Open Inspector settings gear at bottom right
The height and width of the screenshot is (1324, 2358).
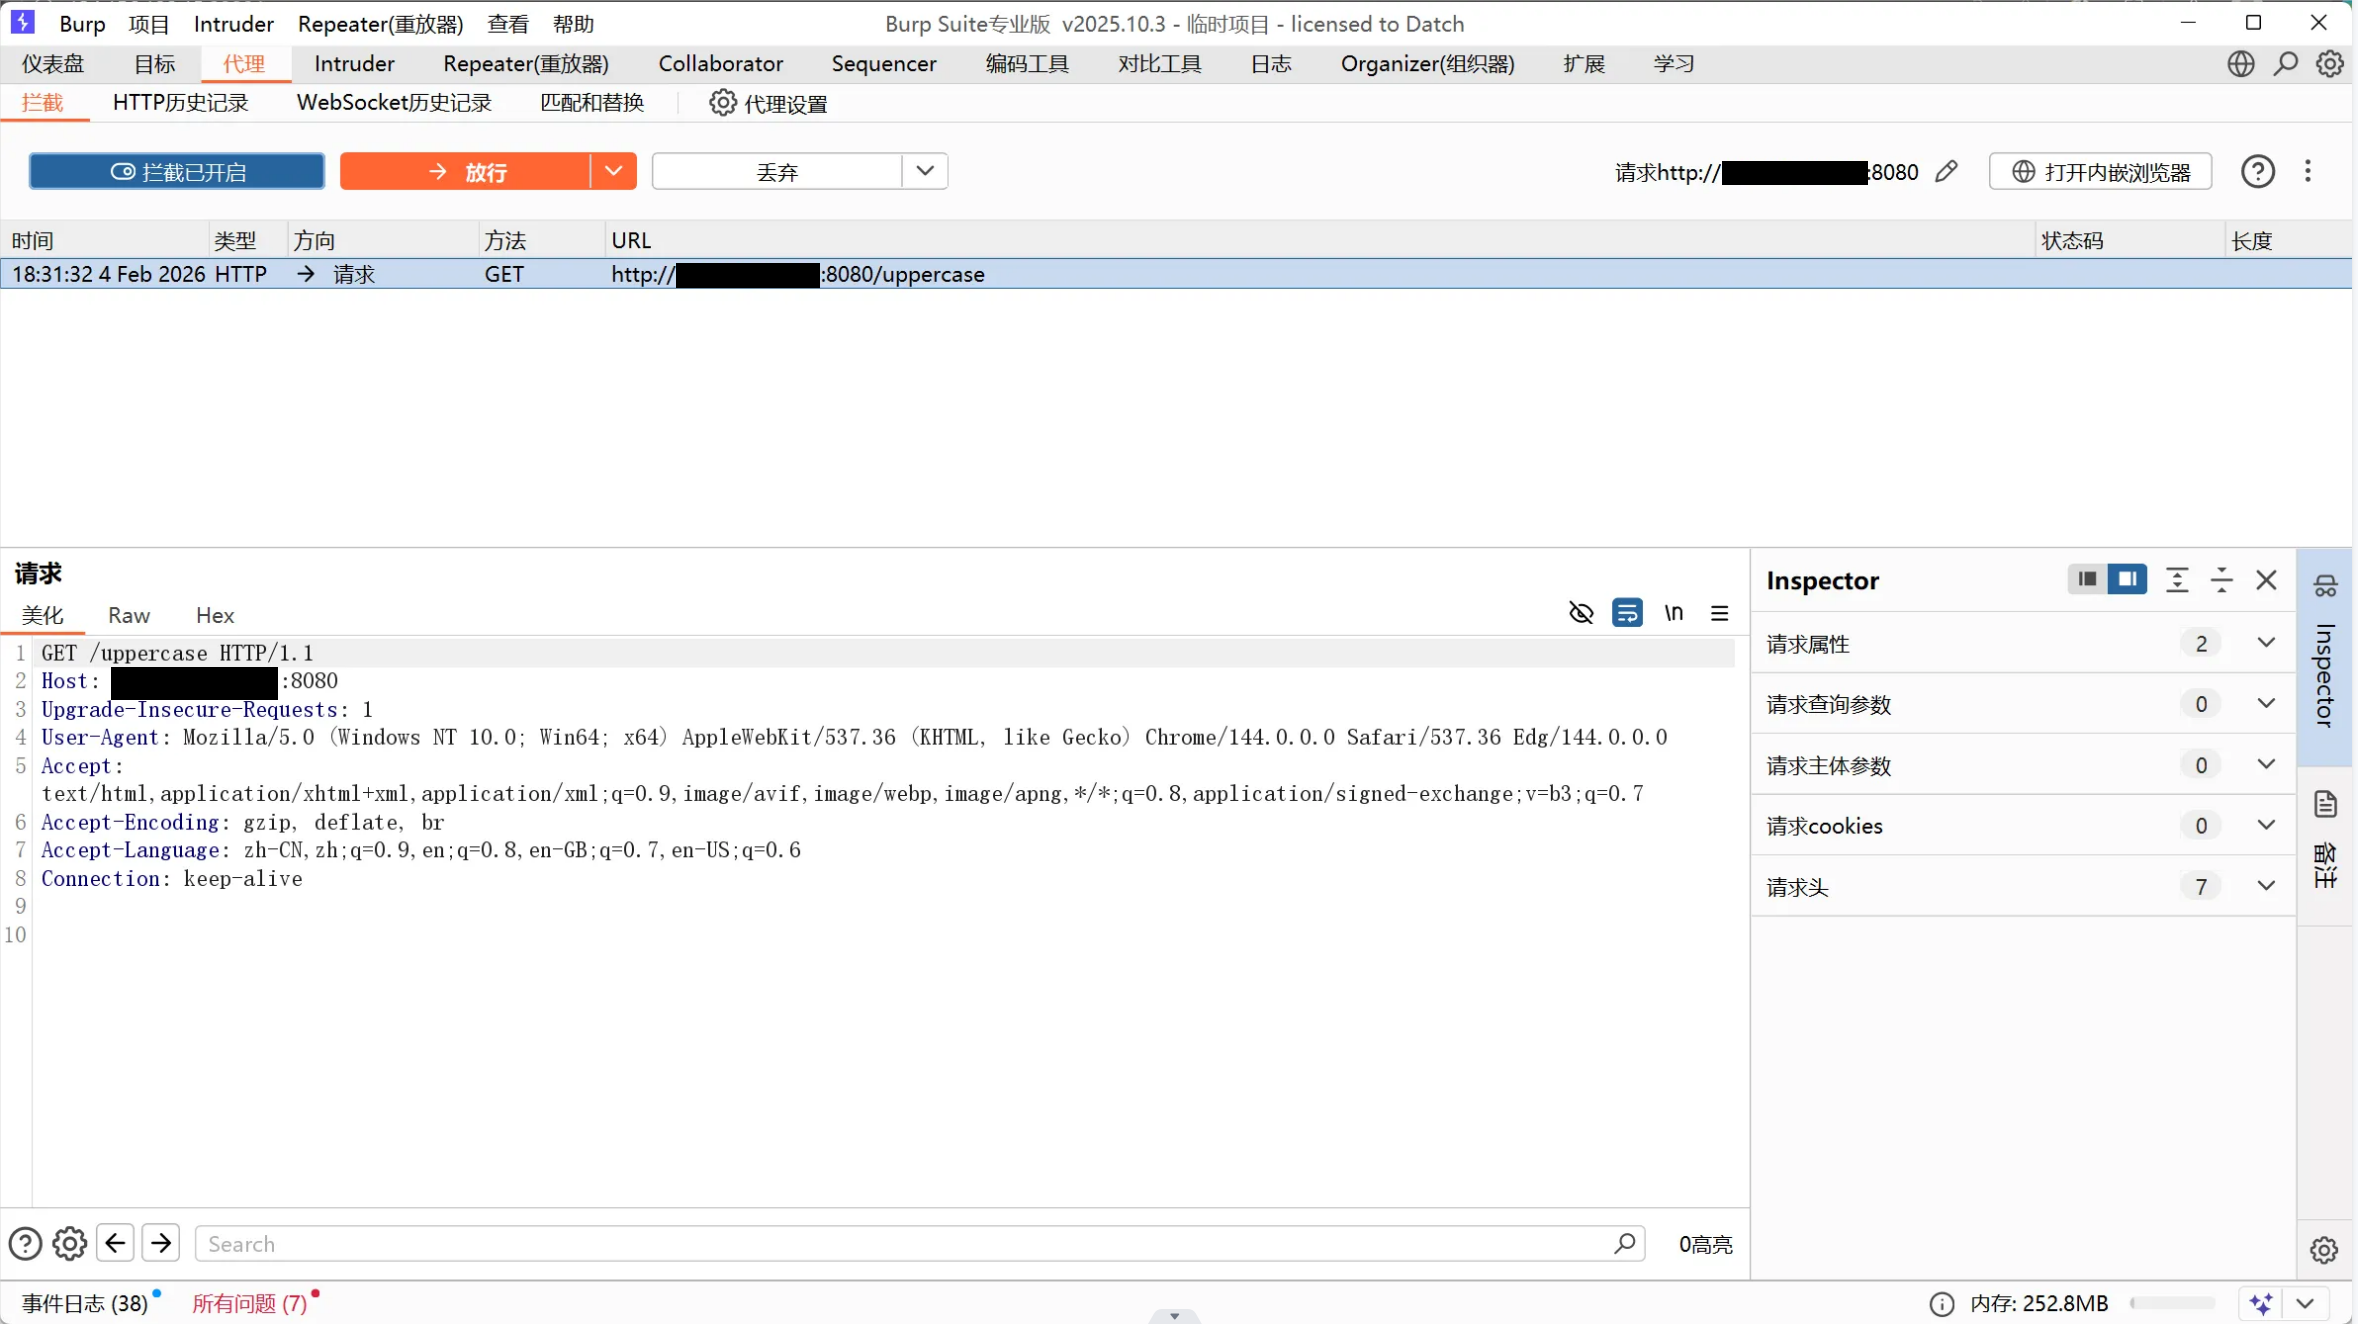(x=2324, y=1250)
